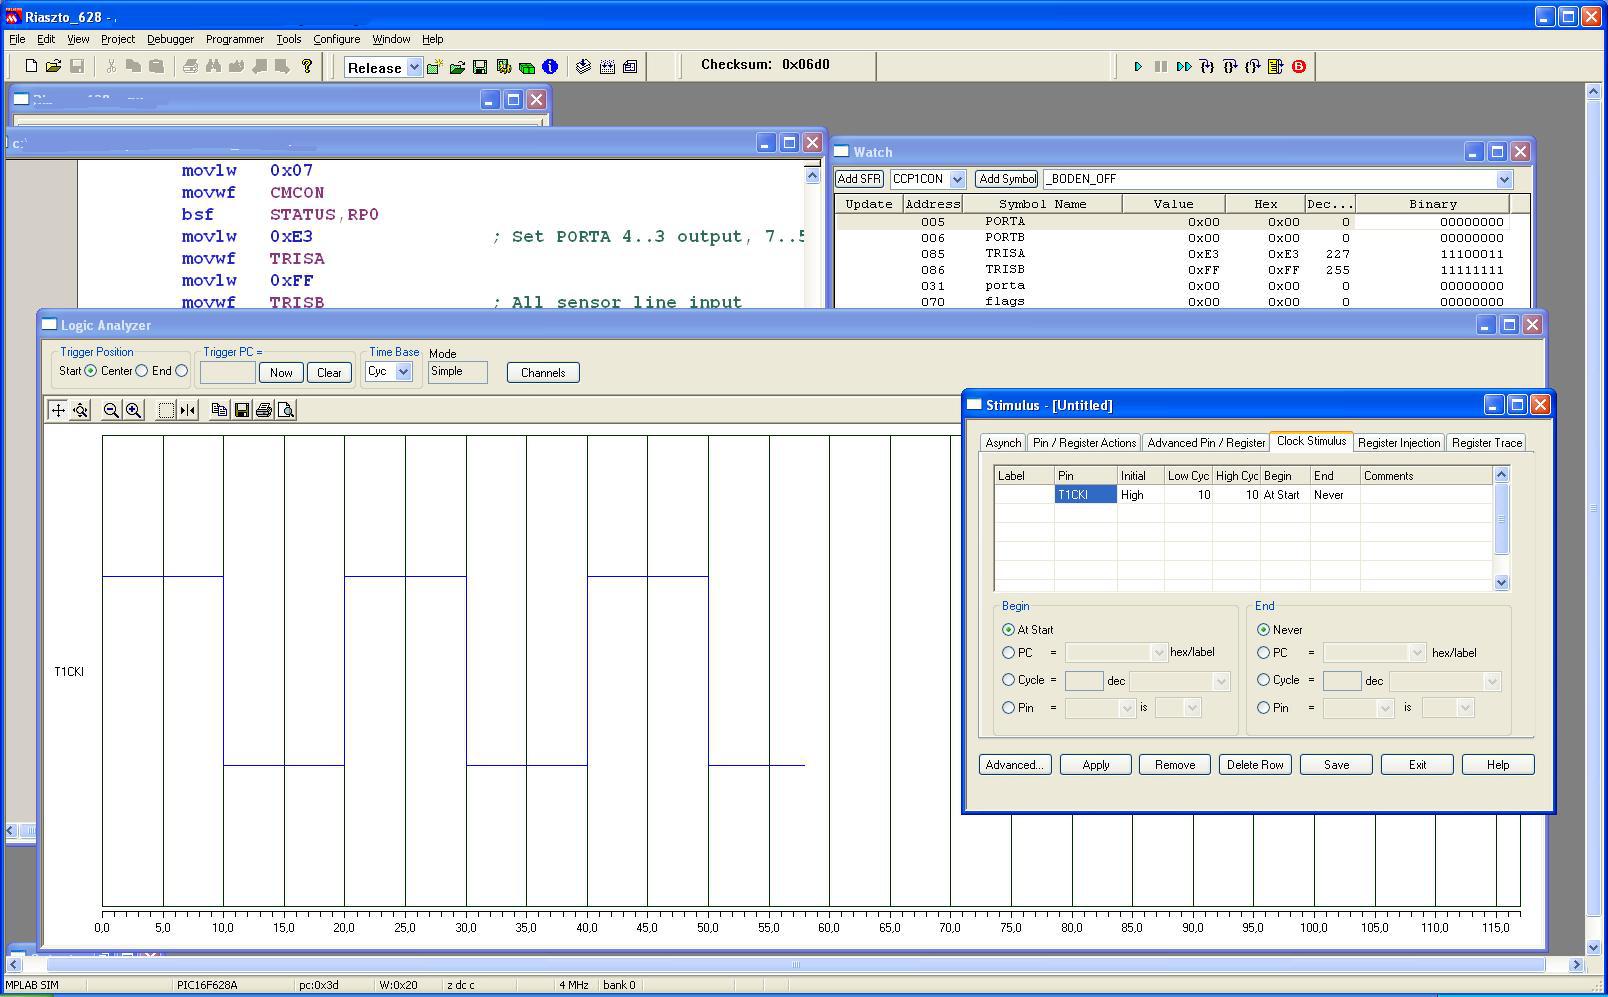
Task: Print the Logic Analyzer waveform
Action: coord(264,410)
